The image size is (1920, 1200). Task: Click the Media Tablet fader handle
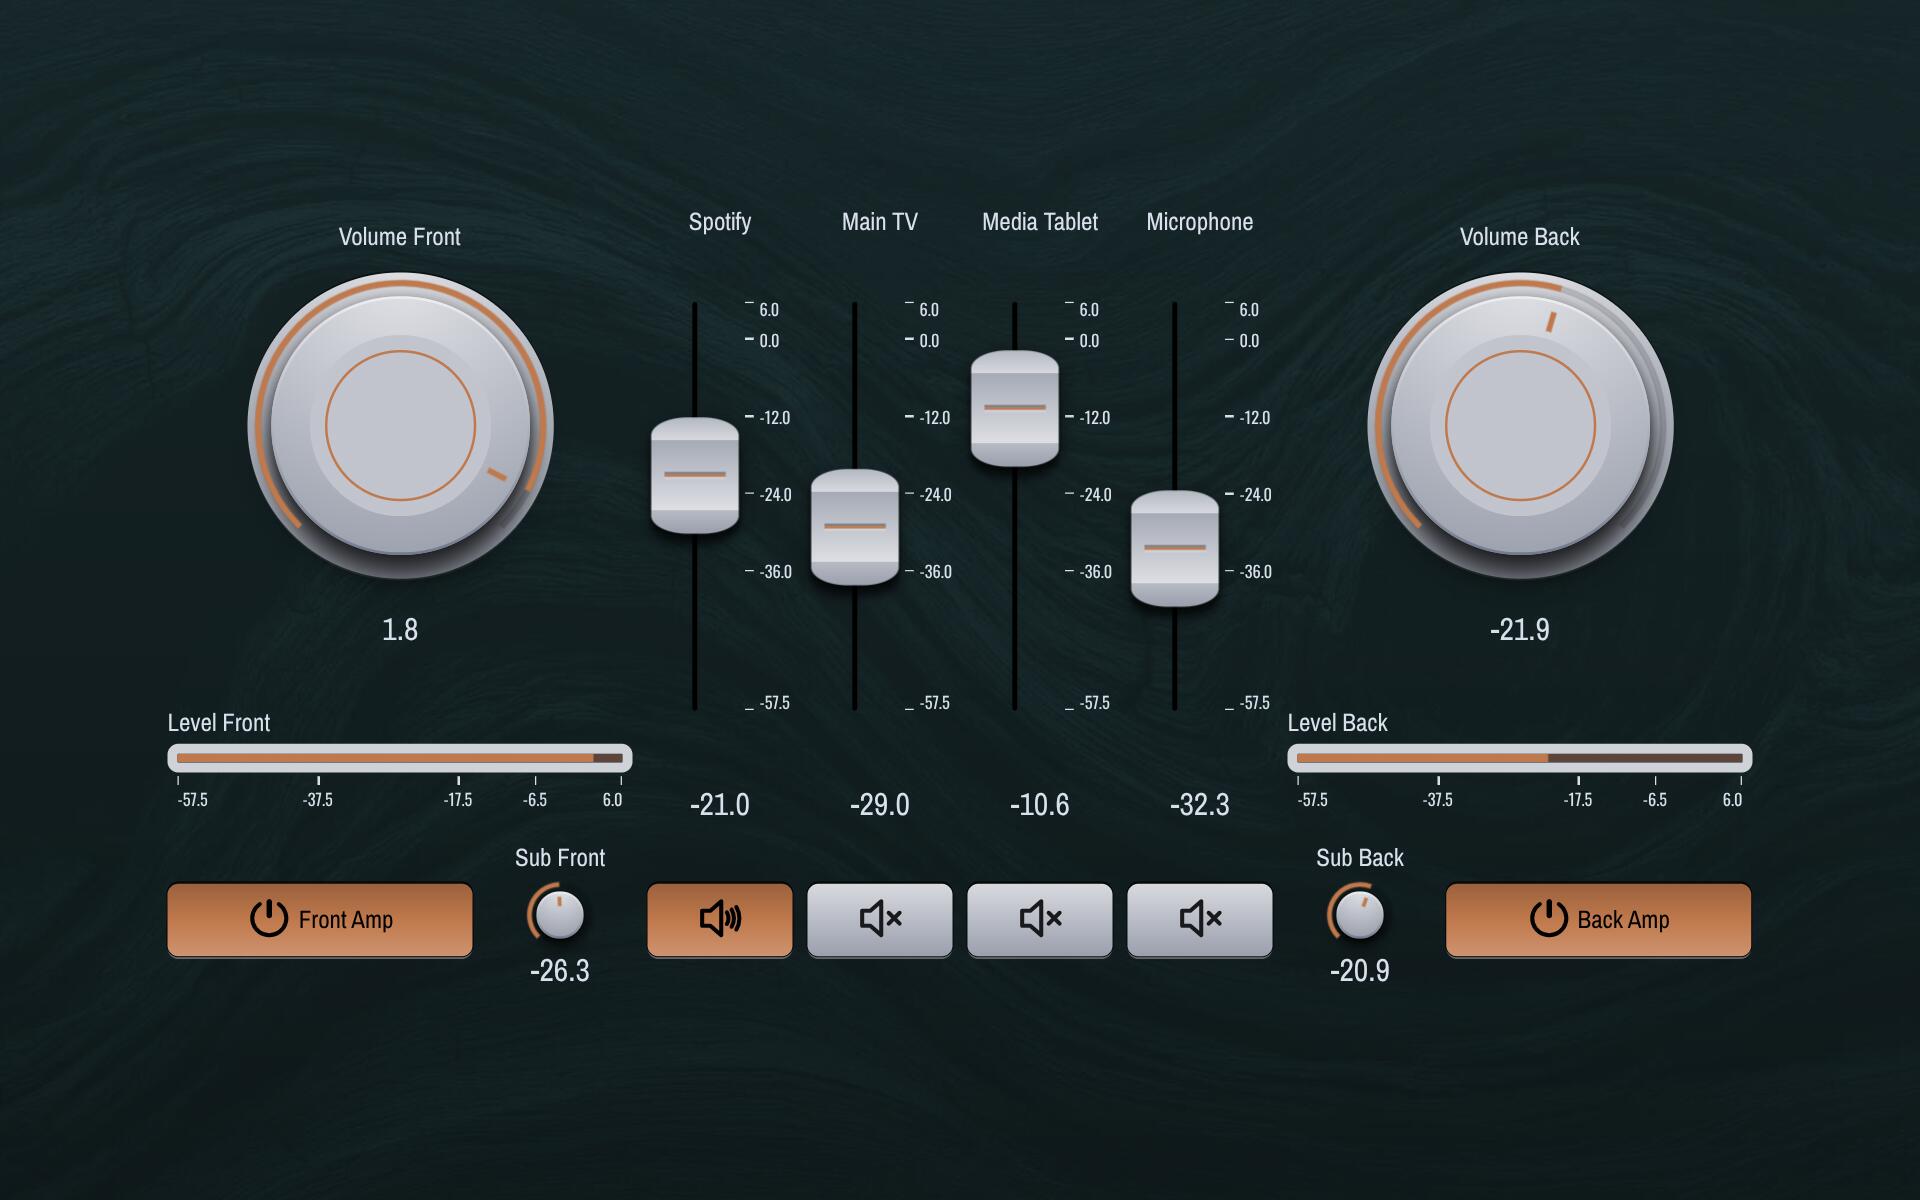pos(1015,408)
